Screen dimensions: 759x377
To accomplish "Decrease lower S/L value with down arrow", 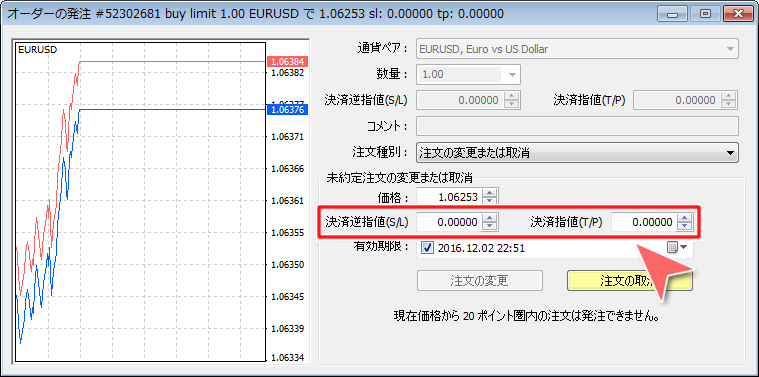I will [490, 226].
